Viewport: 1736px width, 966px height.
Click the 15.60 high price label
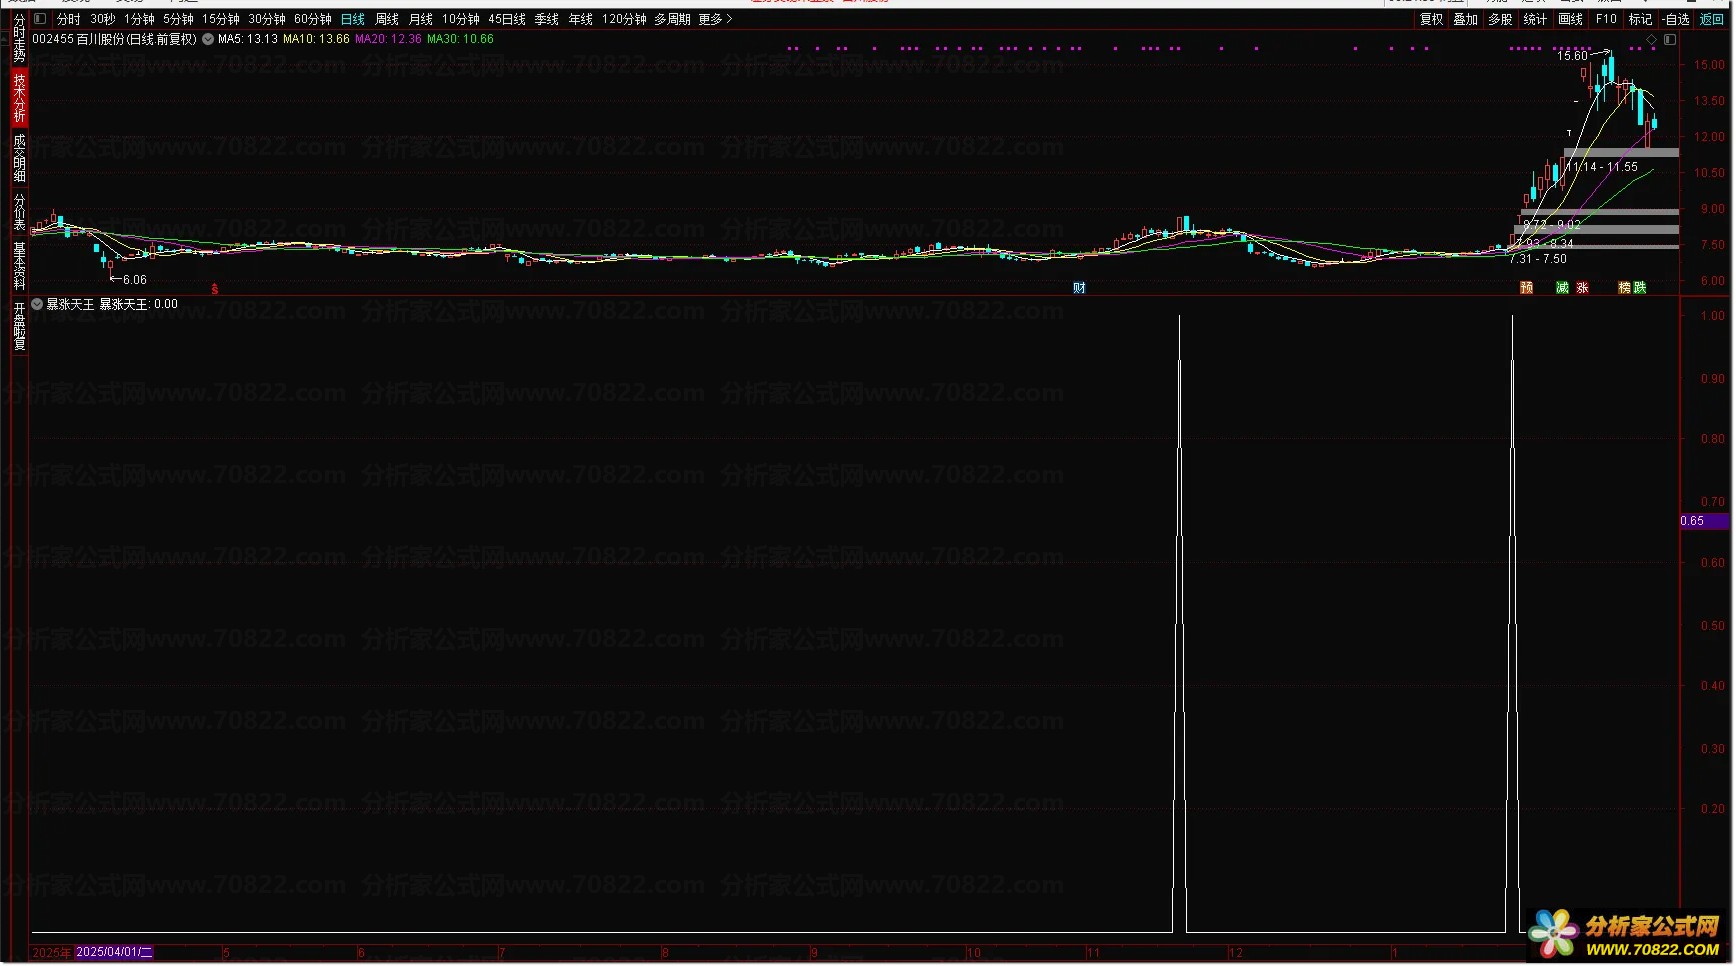point(1572,56)
